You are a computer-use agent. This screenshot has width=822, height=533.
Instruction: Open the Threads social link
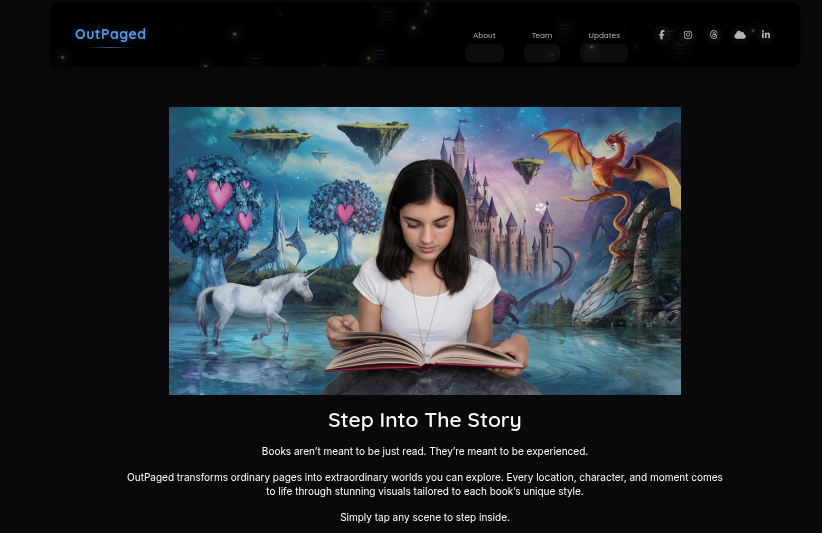pos(713,35)
